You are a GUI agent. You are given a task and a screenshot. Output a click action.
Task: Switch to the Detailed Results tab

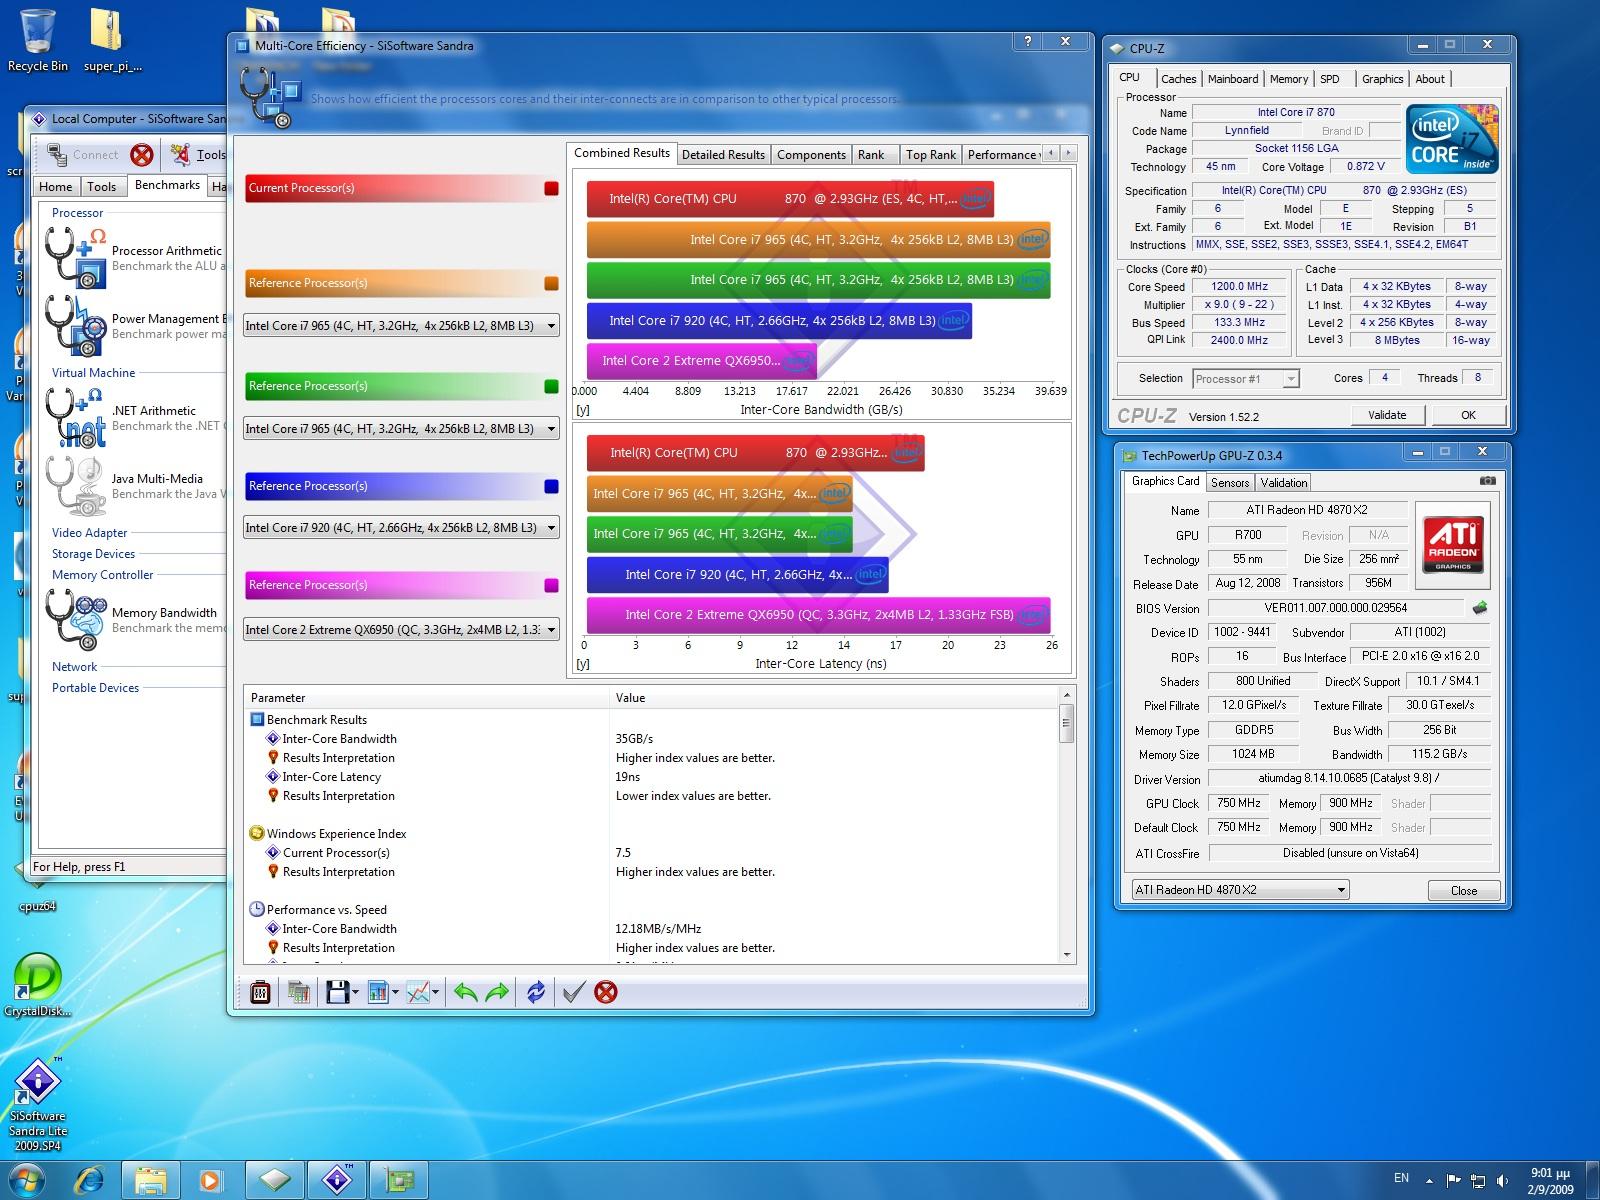(722, 155)
